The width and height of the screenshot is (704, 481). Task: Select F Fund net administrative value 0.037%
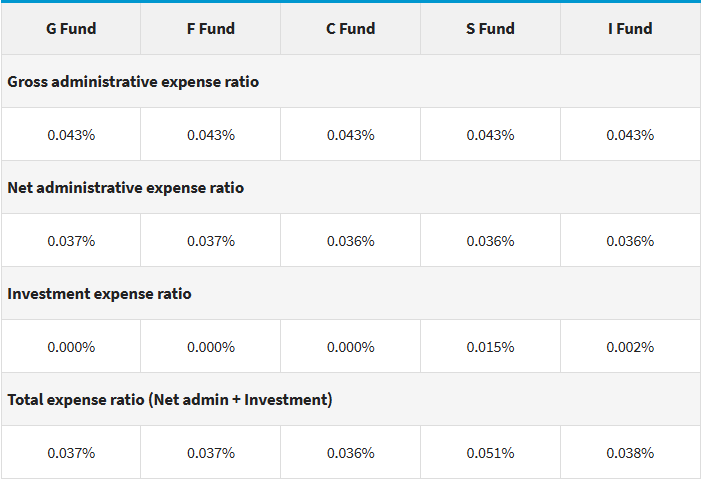point(211,241)
